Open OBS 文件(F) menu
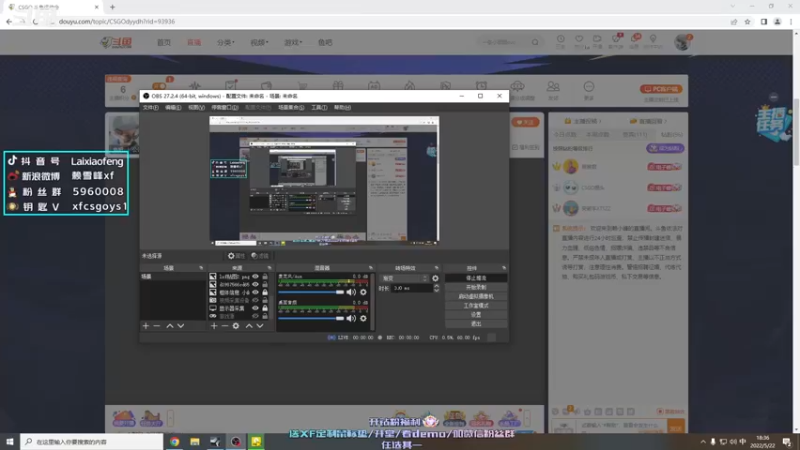 [x=151, y=108]
